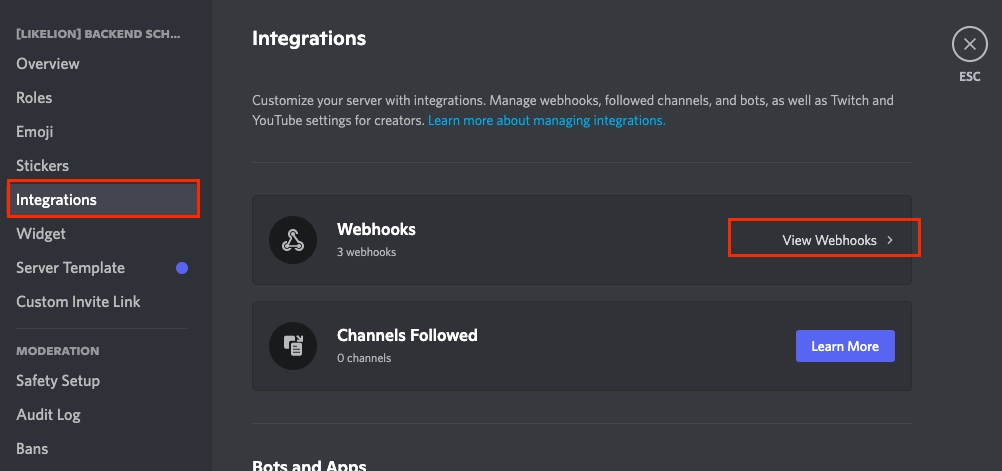Click the Webhooks card title
The height and width of the screenshot is (471, 1002).
click(x=376, y=229)
